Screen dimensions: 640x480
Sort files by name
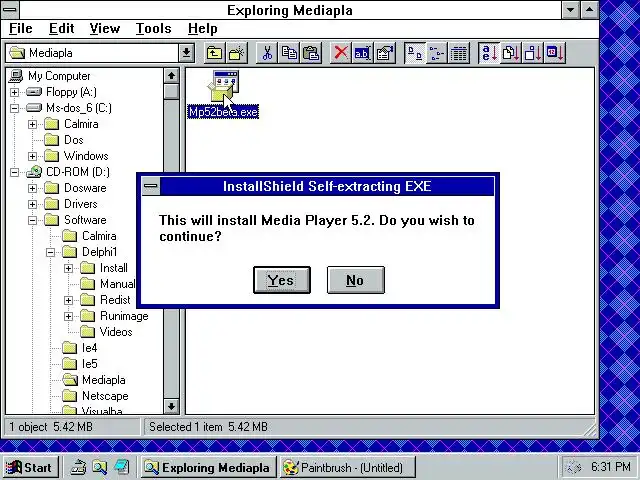click(x=489, y=53)
